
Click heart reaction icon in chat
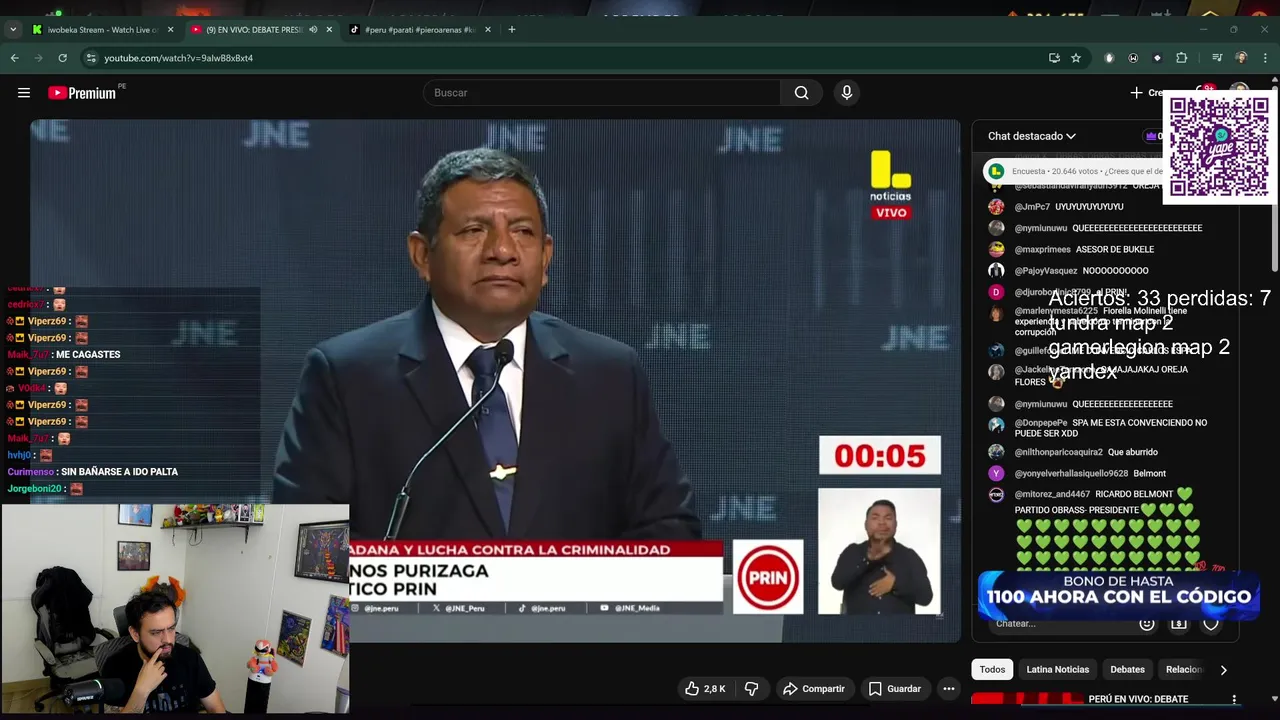pyautogui.click(x=1211, y=624)
